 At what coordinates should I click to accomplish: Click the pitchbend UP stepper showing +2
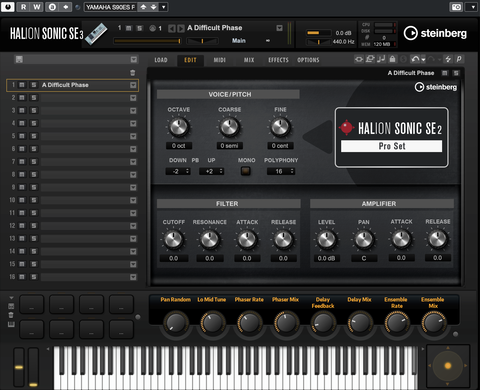click(211, 171)
